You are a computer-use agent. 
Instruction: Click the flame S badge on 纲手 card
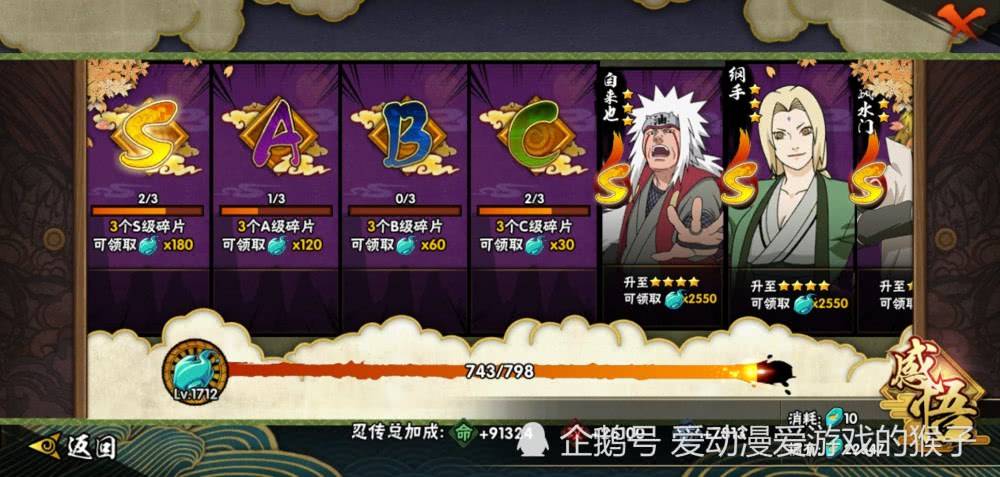(x=739, y=175)
